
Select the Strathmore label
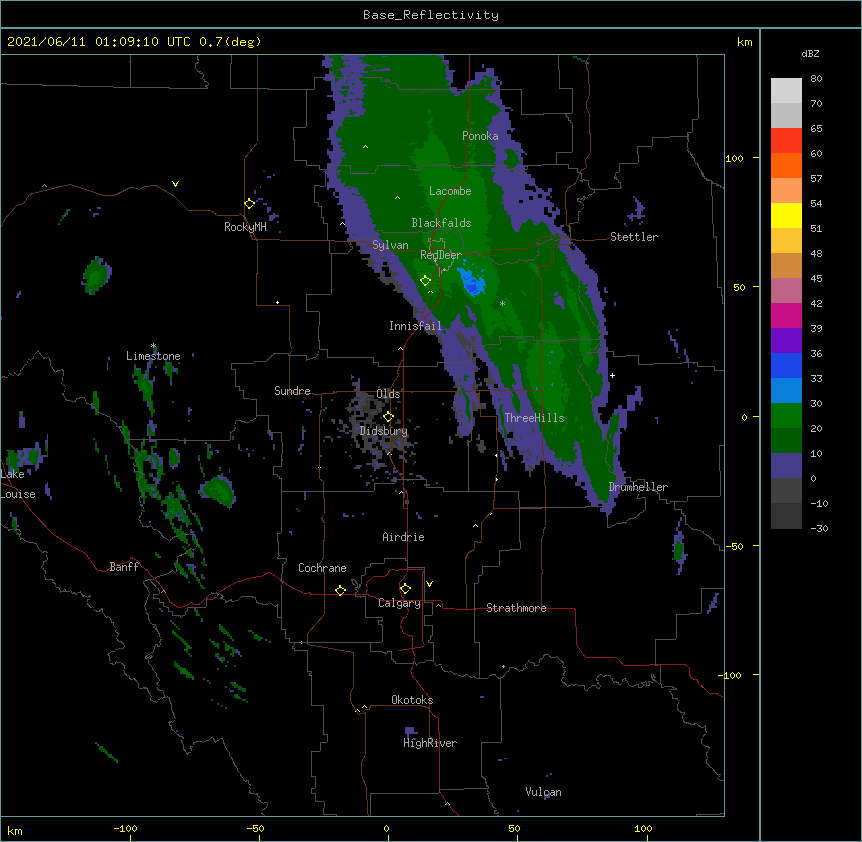[x=516, y=608]
